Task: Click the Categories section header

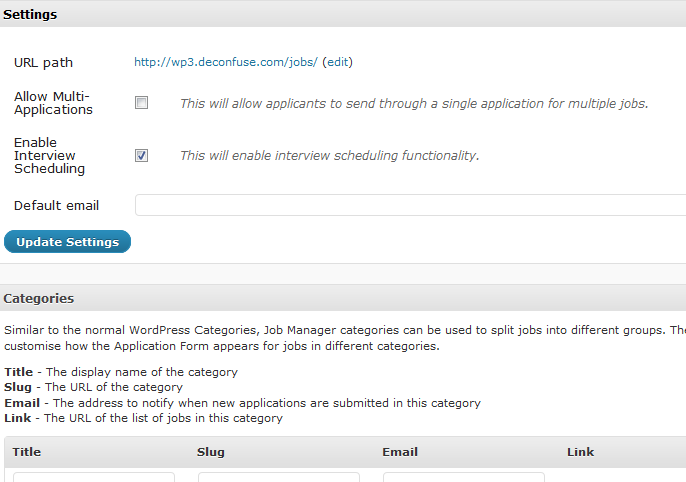Action: point(343,298)
